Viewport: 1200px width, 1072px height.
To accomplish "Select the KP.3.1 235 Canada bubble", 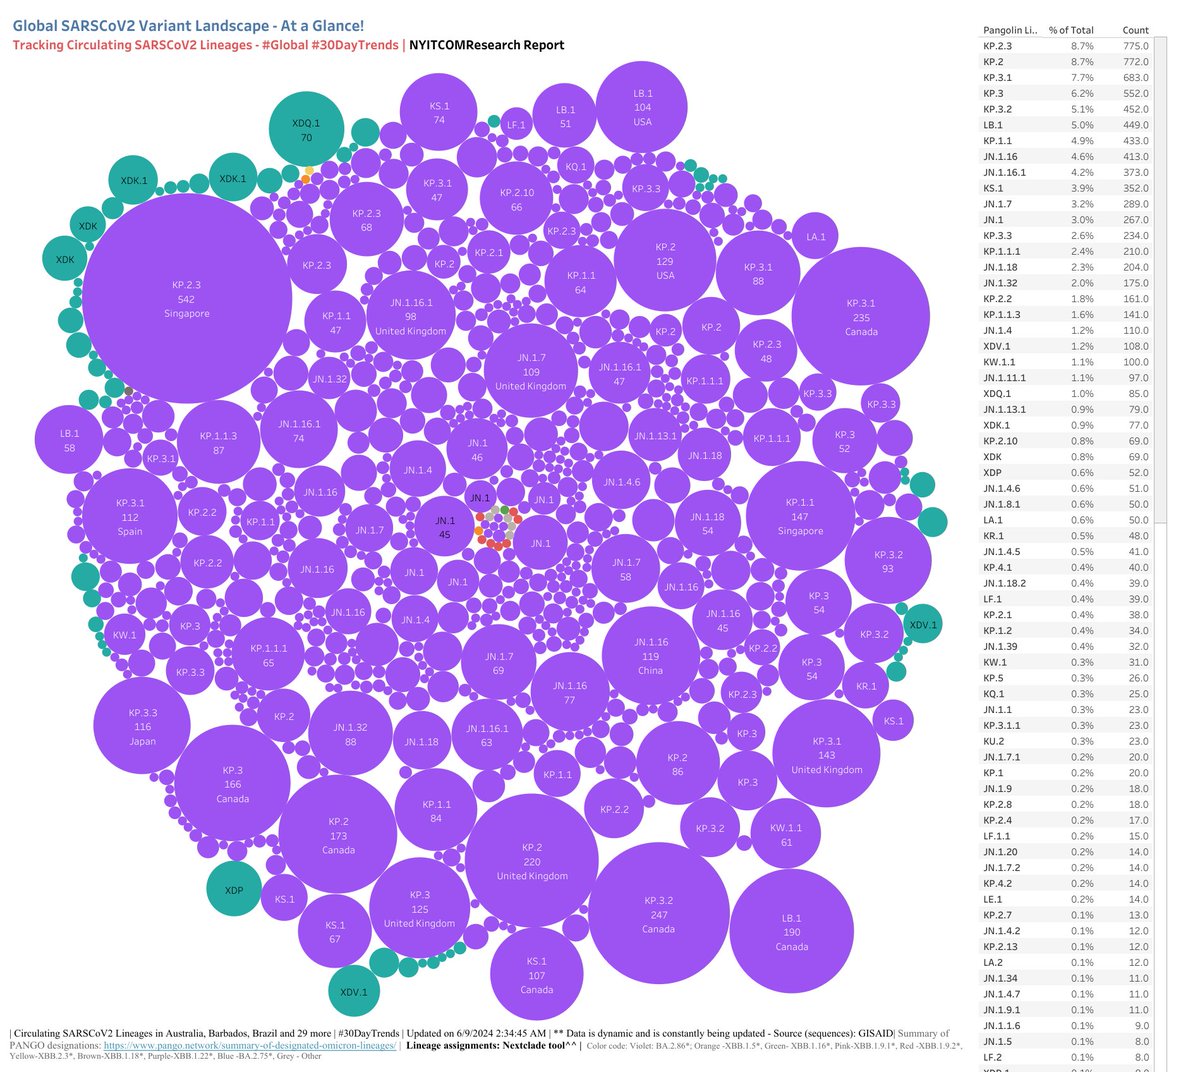I will (x=861, y=317).
